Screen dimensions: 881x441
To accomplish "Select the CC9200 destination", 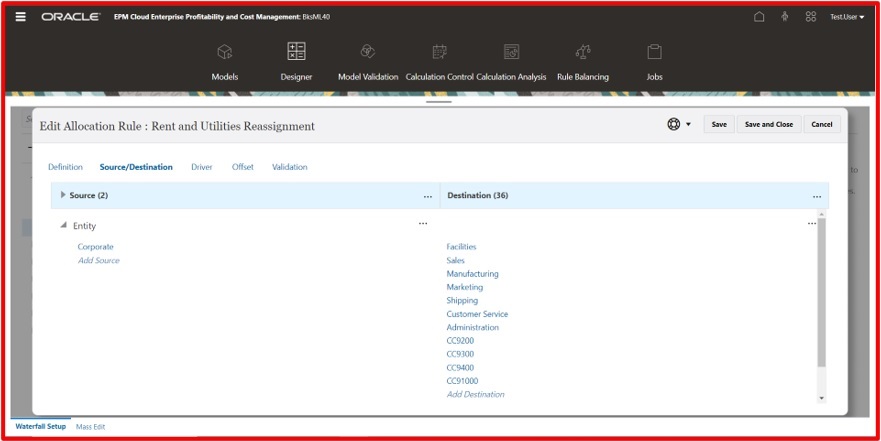I will click(460, 340).
